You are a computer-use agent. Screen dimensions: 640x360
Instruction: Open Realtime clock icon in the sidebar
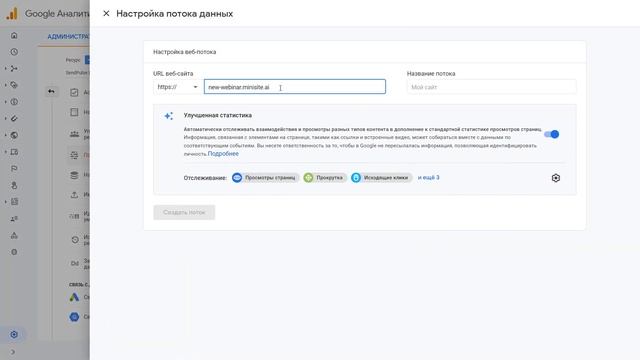tap(14, 52)
